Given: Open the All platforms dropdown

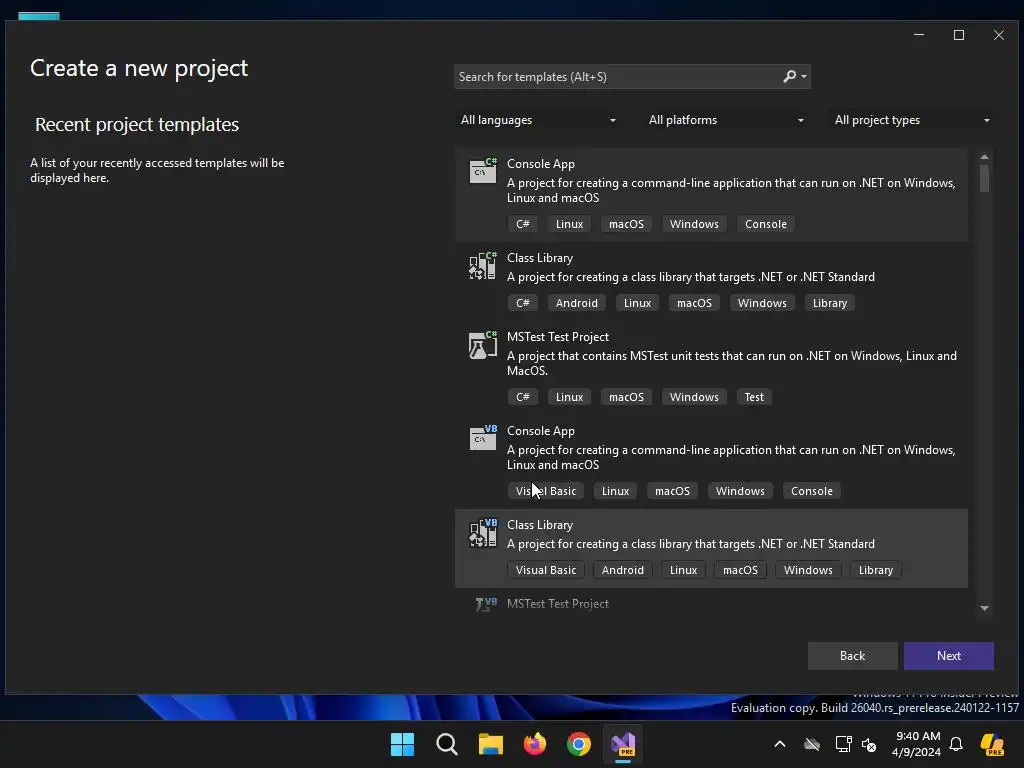Looking at the screenshot, I should (725, 120).
